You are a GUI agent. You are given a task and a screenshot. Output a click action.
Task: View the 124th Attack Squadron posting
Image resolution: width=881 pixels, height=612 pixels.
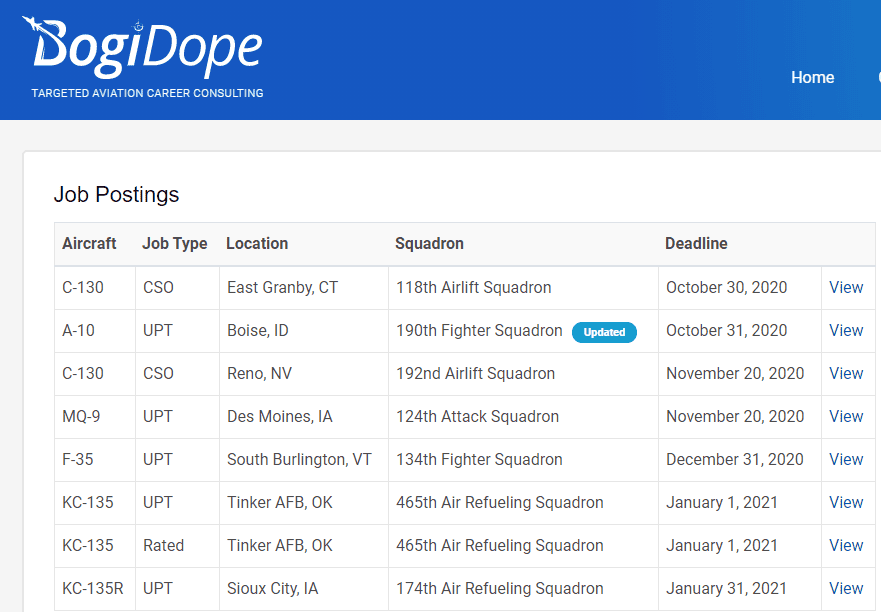click(846, 416)
